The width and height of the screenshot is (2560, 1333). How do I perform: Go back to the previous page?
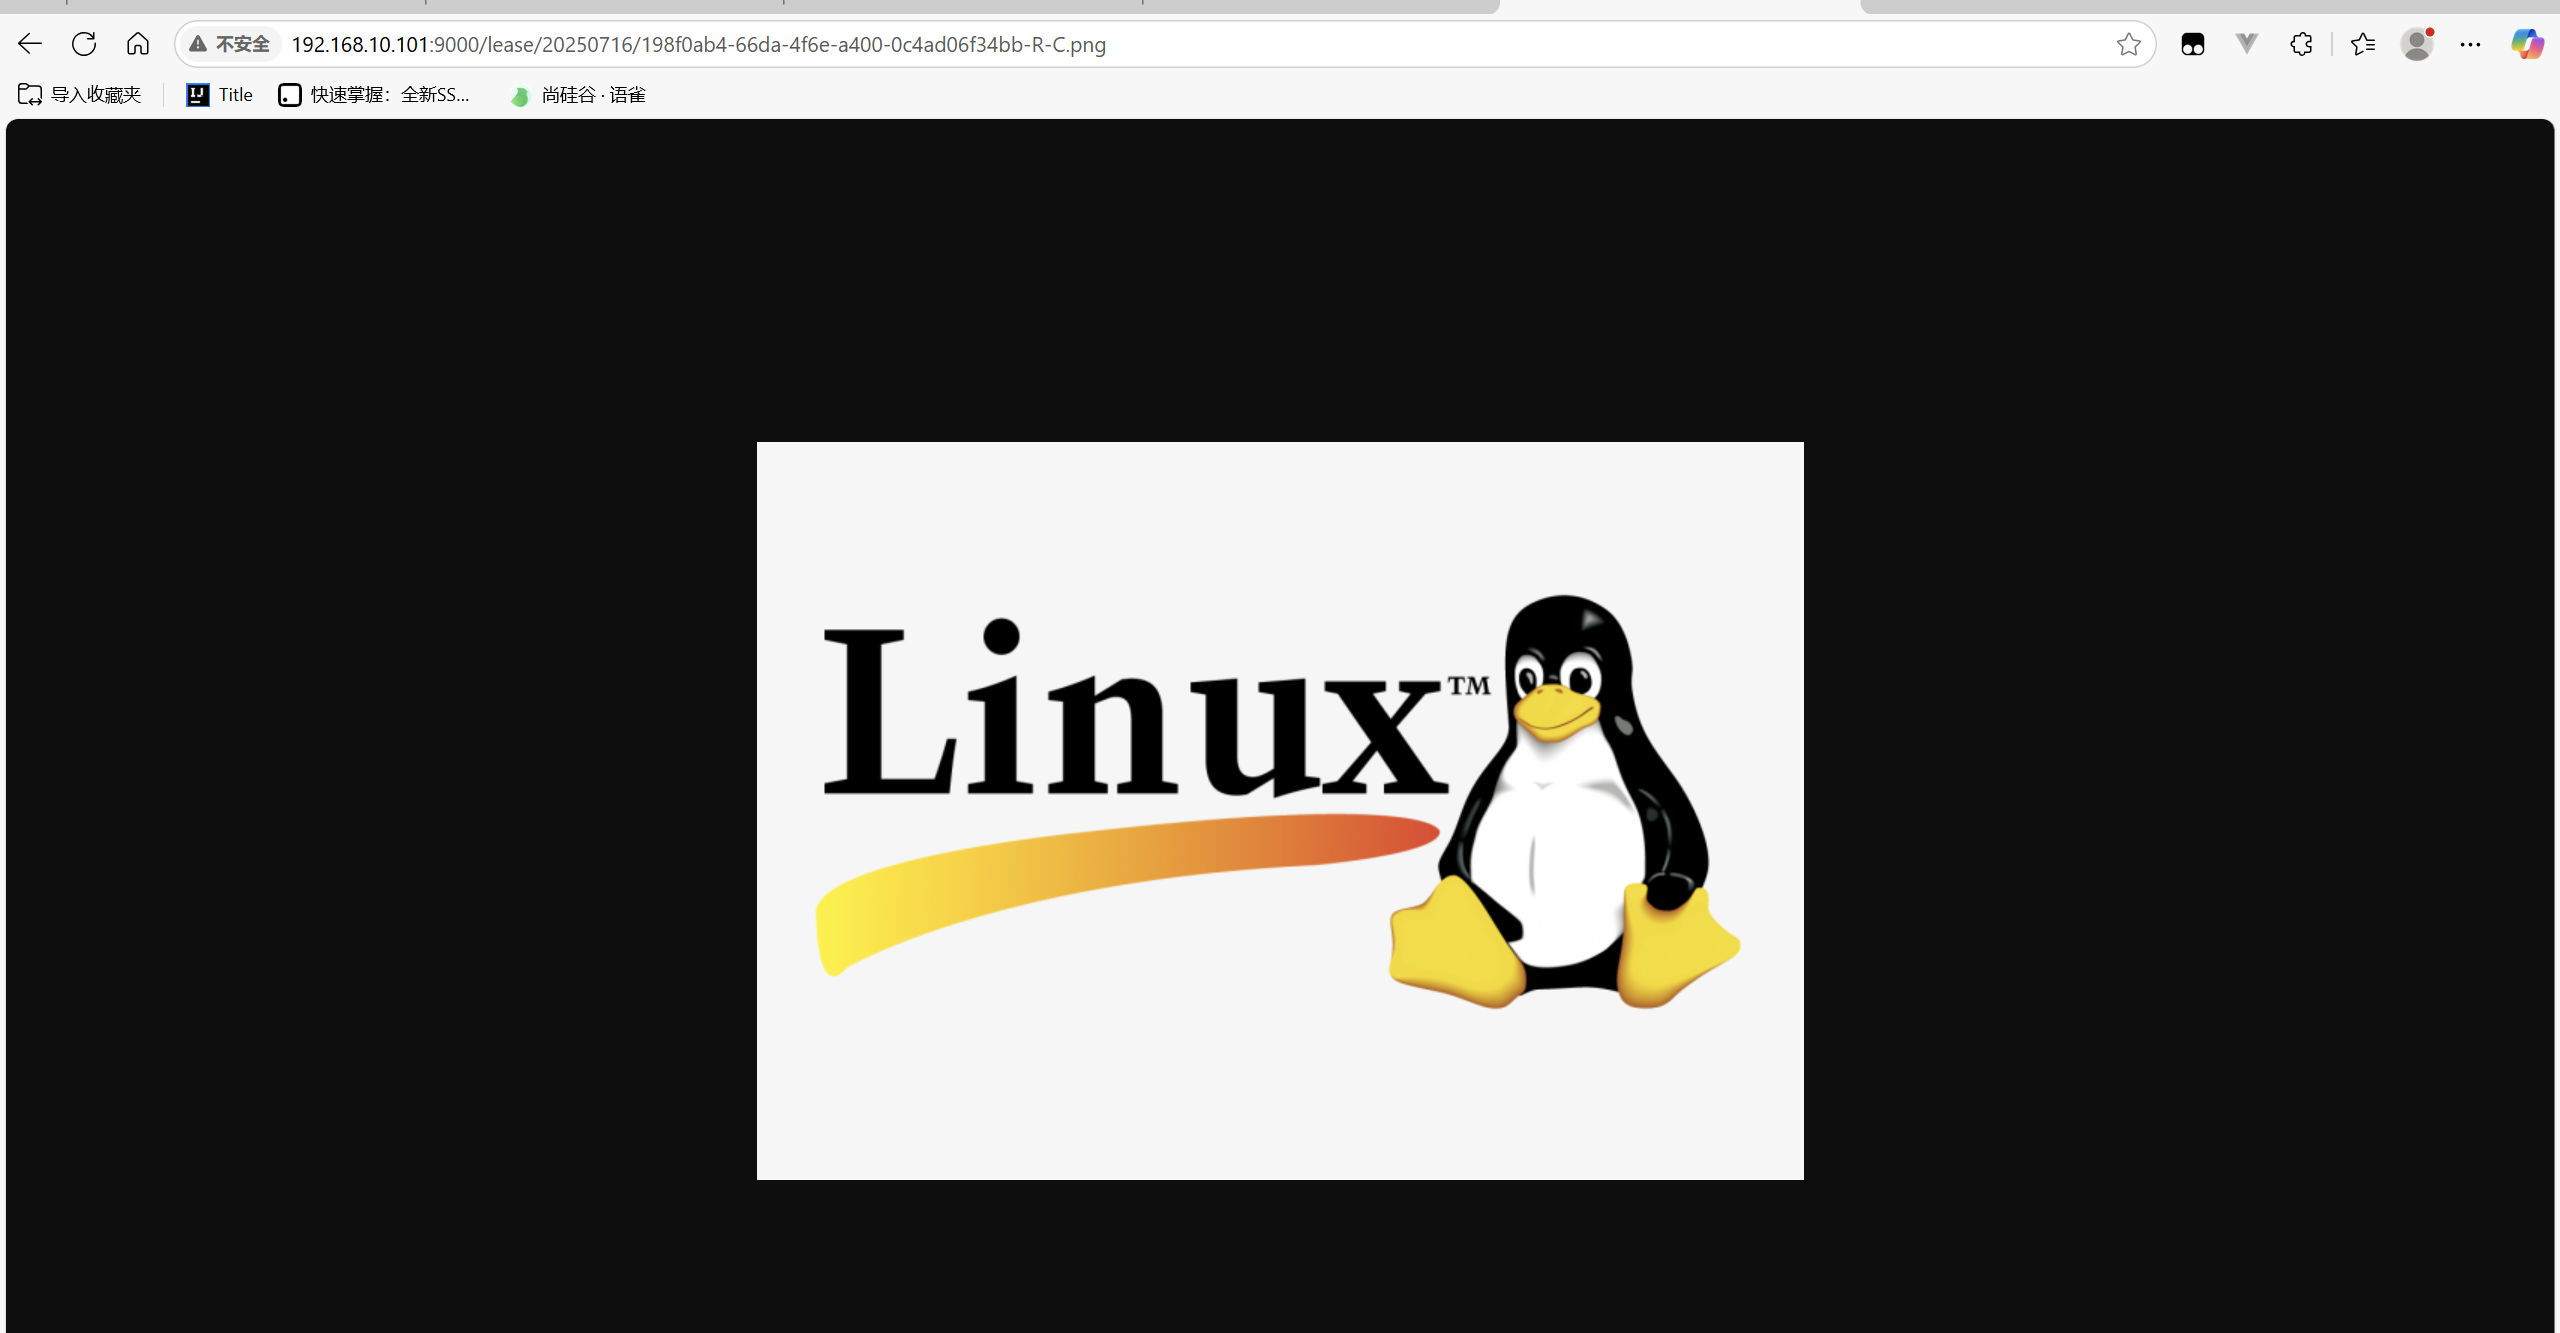[x=30, y=44]
